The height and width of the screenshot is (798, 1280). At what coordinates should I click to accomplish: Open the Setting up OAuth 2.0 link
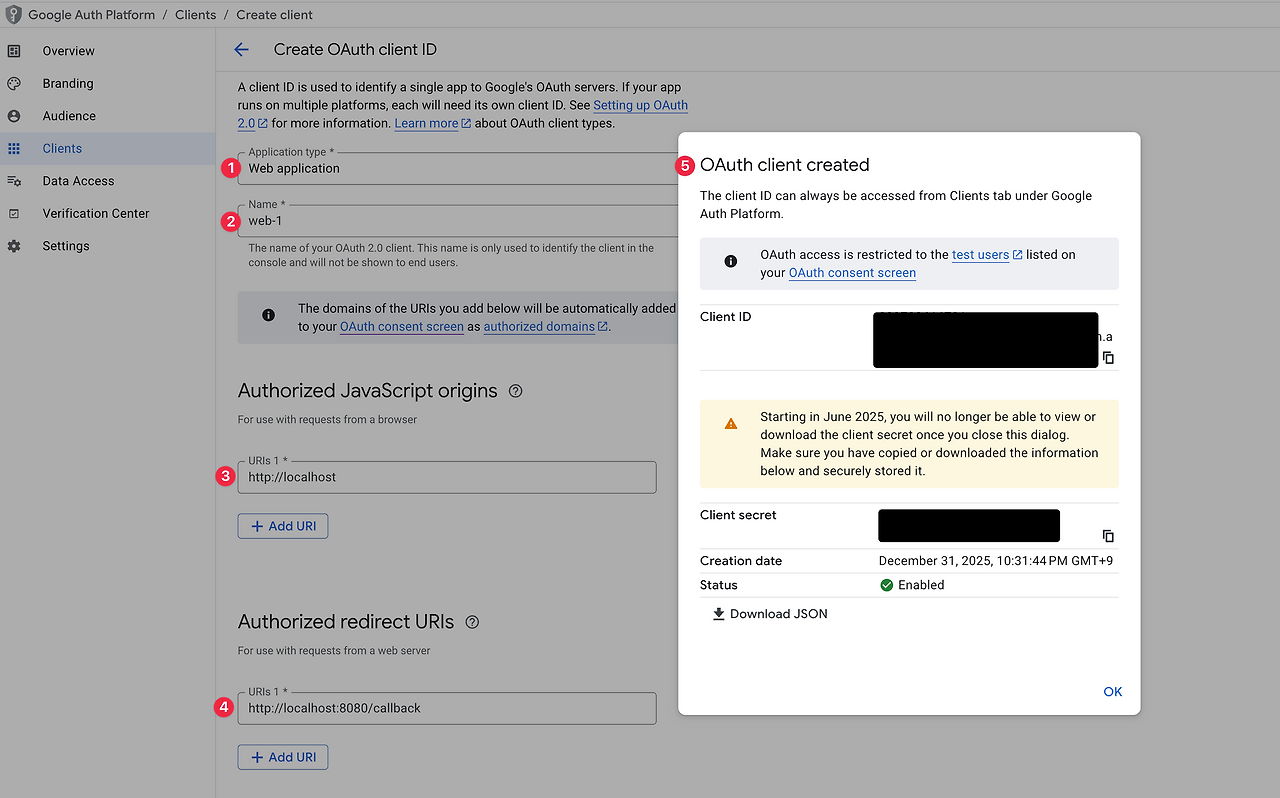tap(640, 105)
